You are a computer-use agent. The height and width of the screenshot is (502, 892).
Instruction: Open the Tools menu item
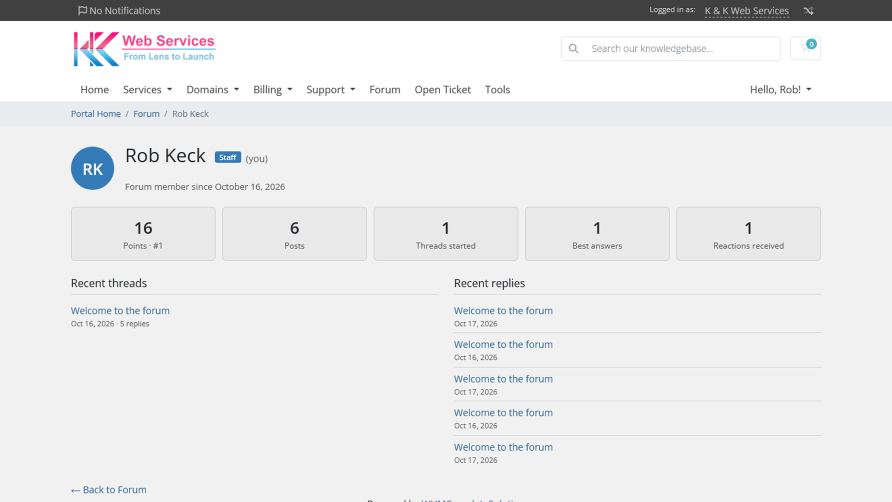[x=497, y=89]
